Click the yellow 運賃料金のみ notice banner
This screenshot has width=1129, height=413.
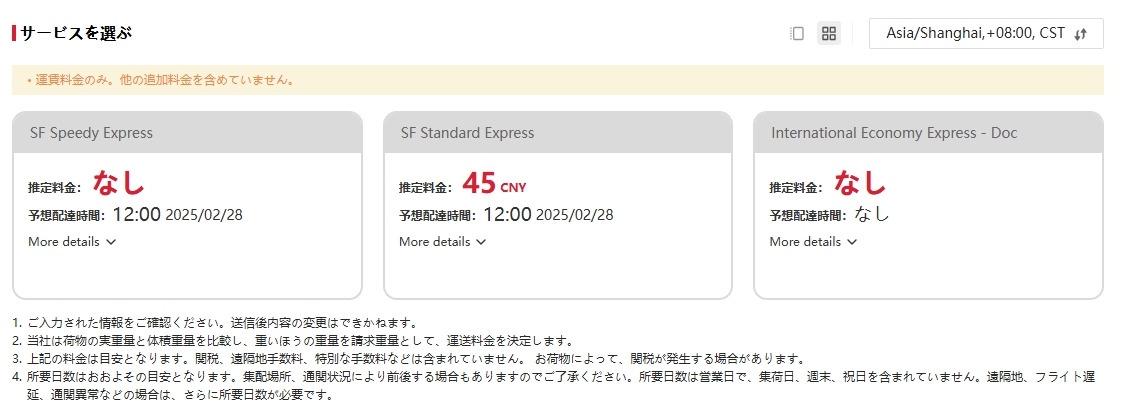click(x=557, y=80)
